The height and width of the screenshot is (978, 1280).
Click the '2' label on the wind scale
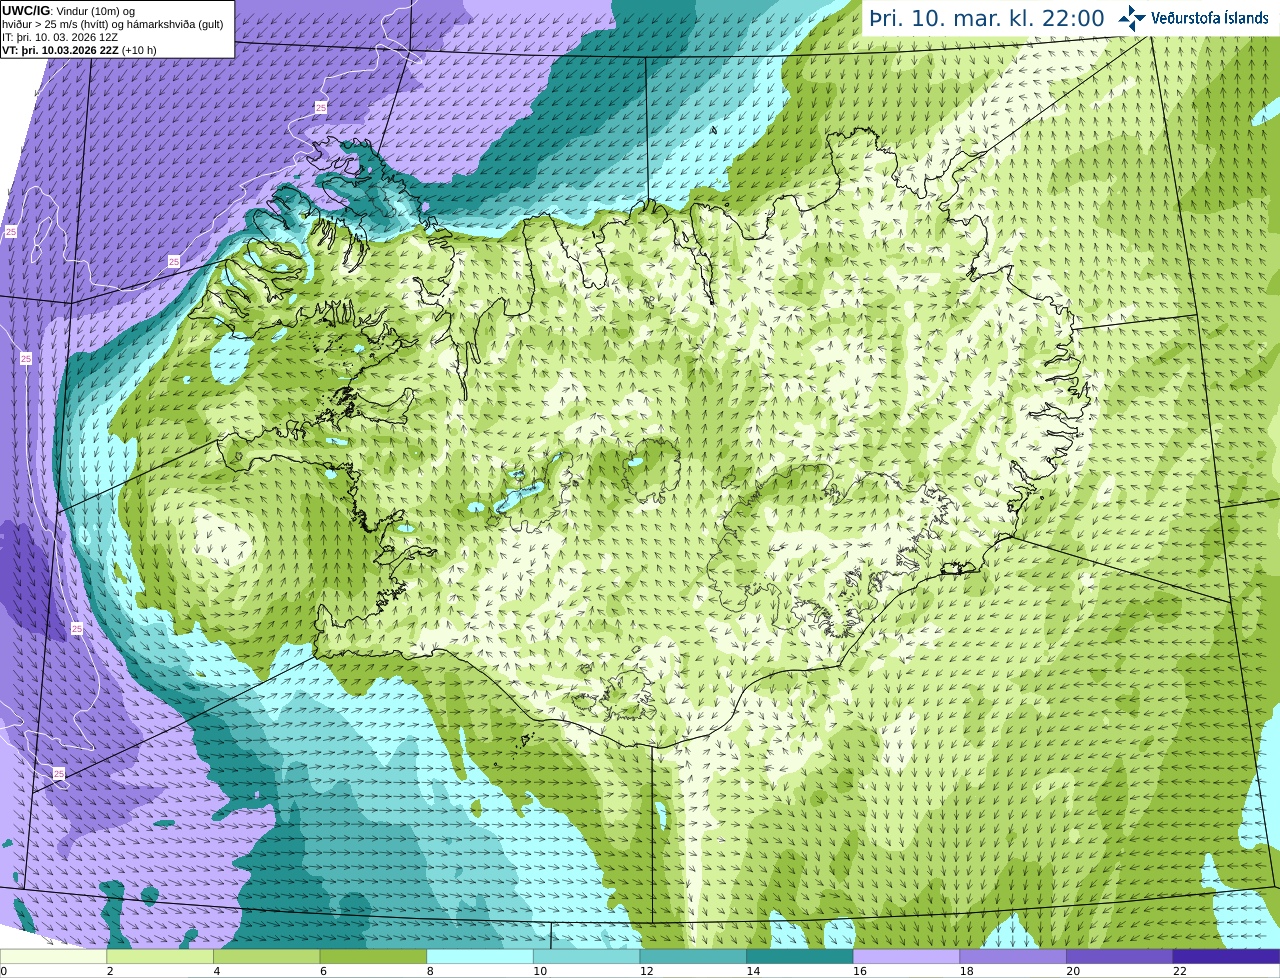tap(109, 971)
